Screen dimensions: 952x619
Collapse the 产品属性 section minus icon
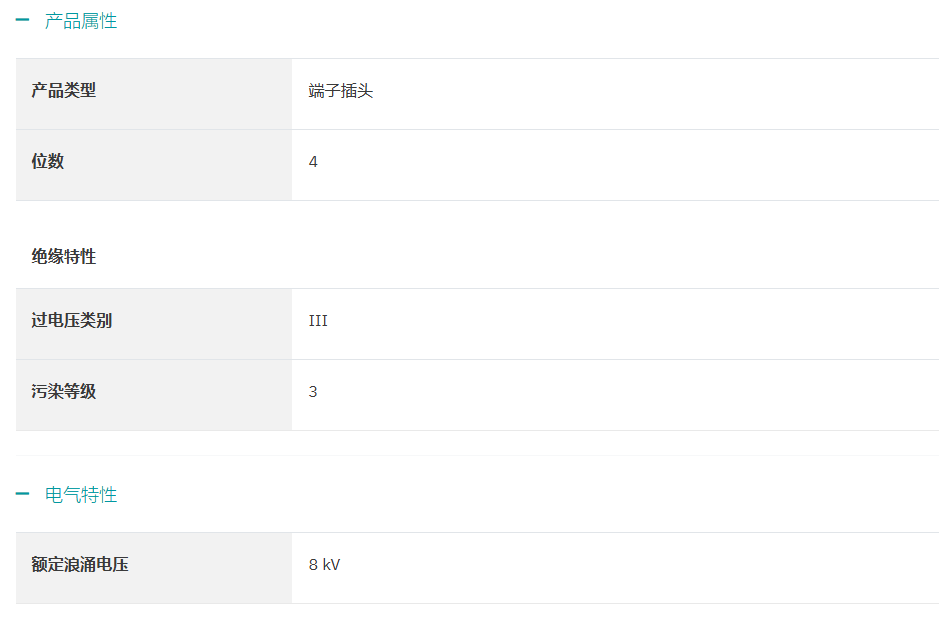point(22,20)
